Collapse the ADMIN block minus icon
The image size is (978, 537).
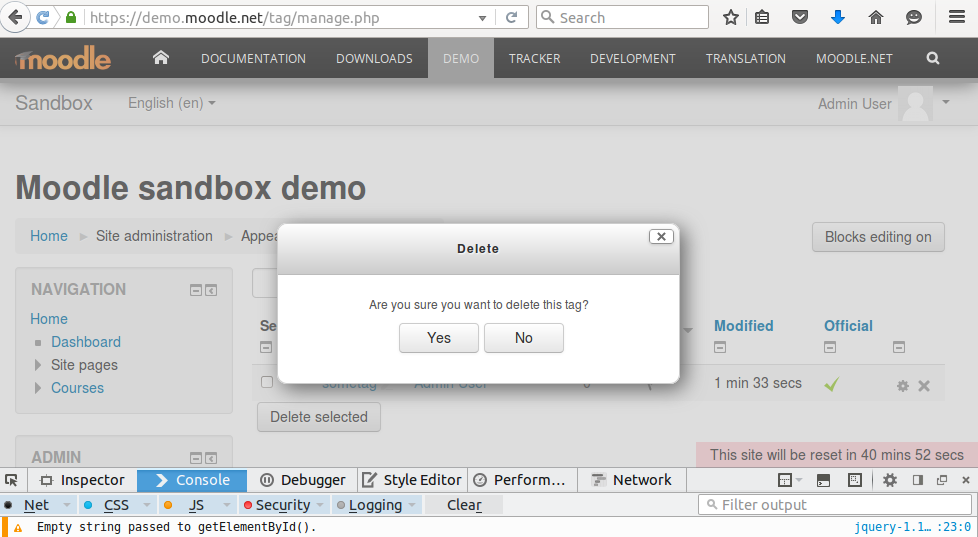[196, 458]
